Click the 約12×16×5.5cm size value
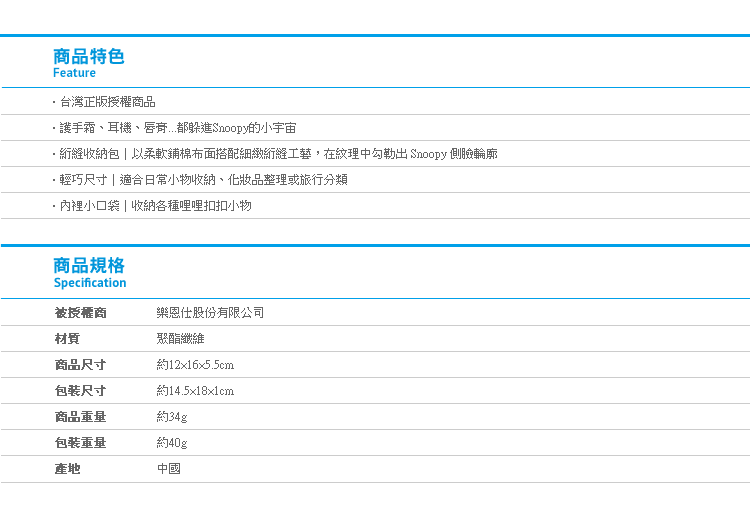This screenshot has height=505, width=750. 195,365
